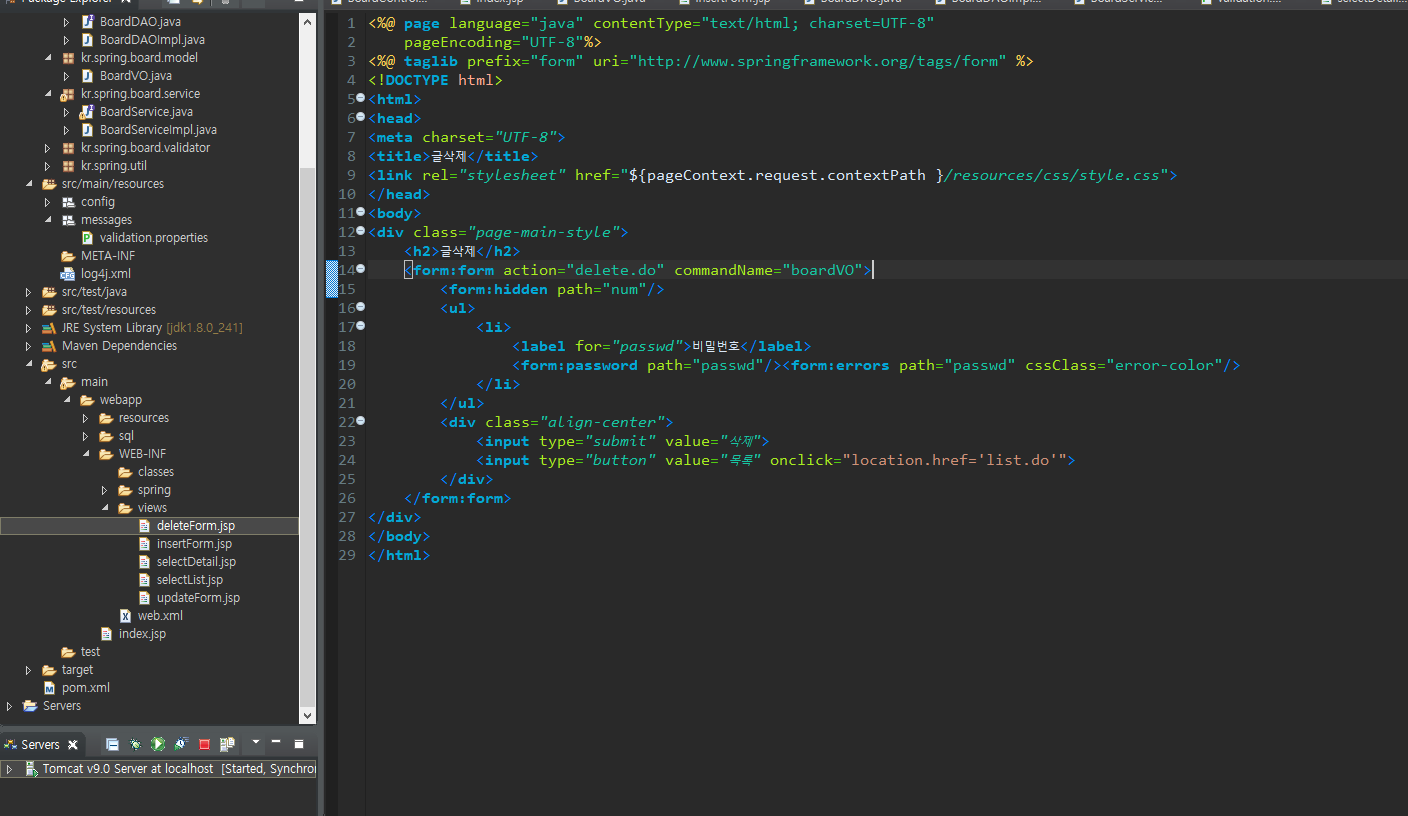Expand the spring folder under WEB-INF
The image size is (1408, 816).
coord(105,490)
